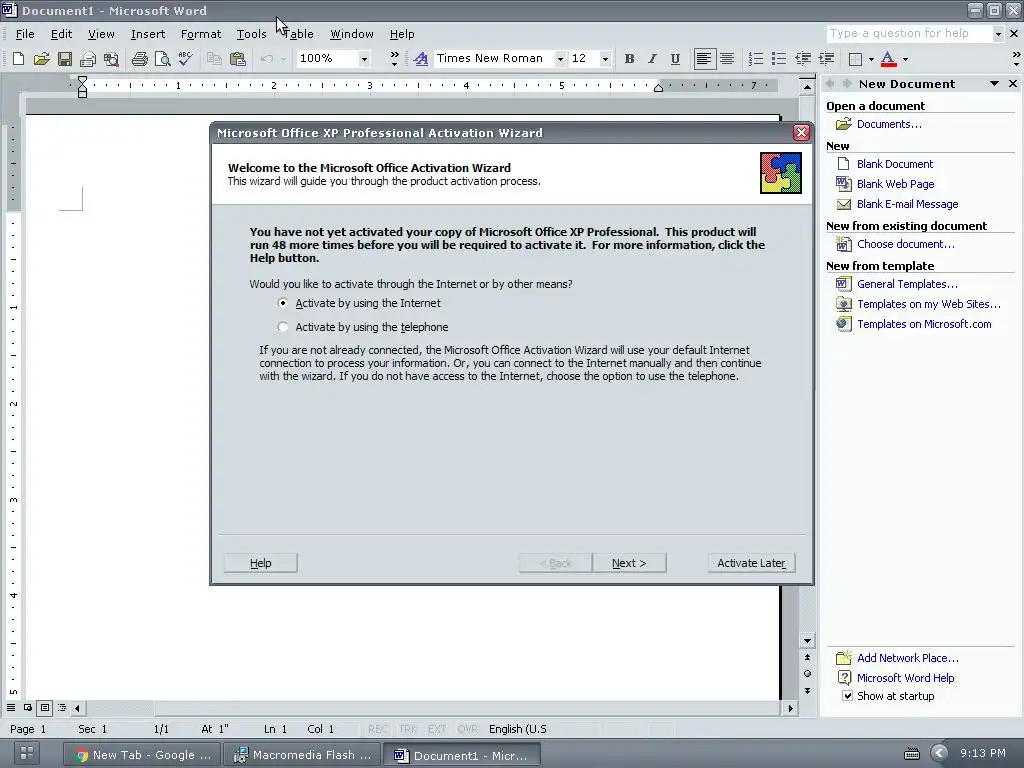Click the Next > button in wizard
The width and height of the screenshot is (1024, 768).
(x=629, y=563)
